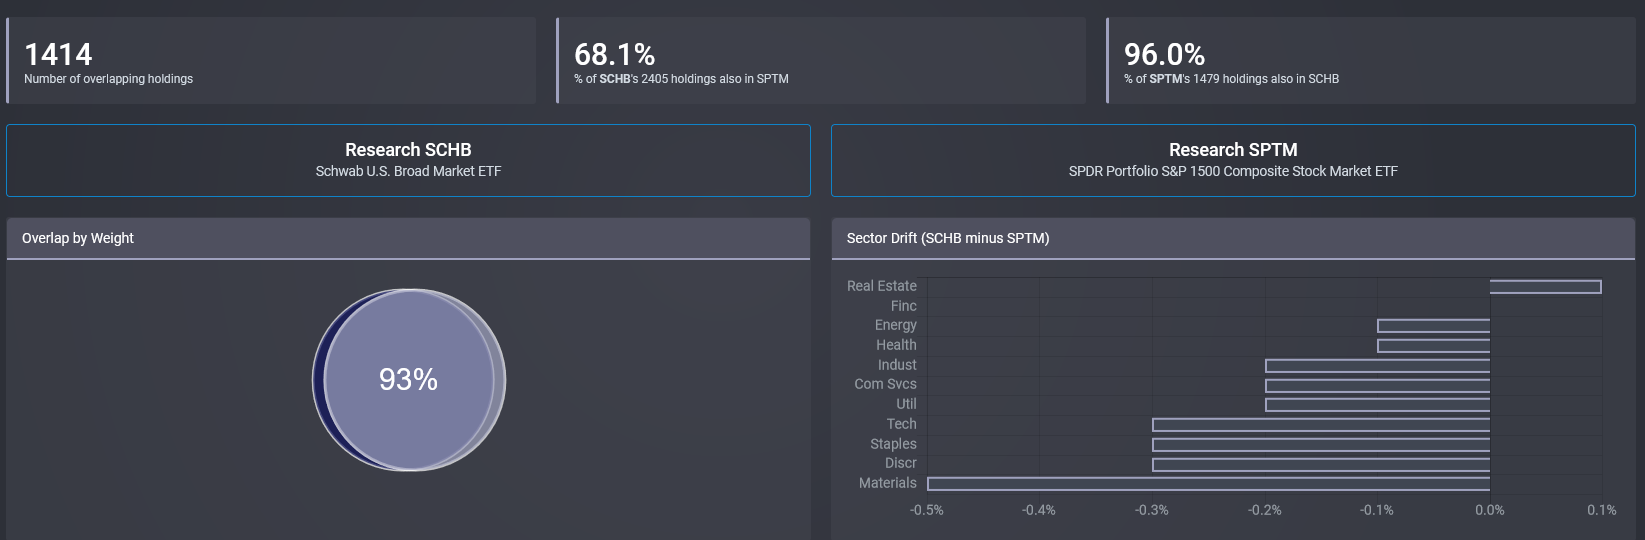
Task: Click the Discr sector bar
Action: (1321, 464)
